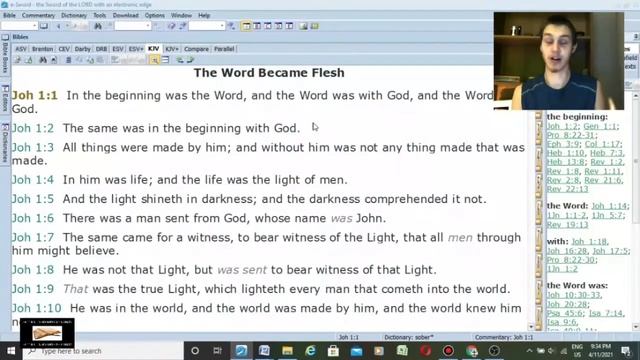
Task: Click the book icon beside first combo box
Action: [x=44, y=26]
